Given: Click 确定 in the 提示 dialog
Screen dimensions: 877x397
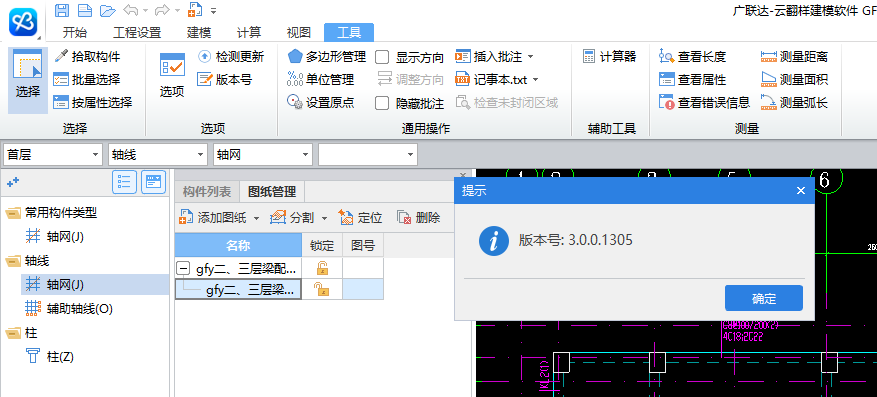Looking at the screenshot, I should point(763,298).
